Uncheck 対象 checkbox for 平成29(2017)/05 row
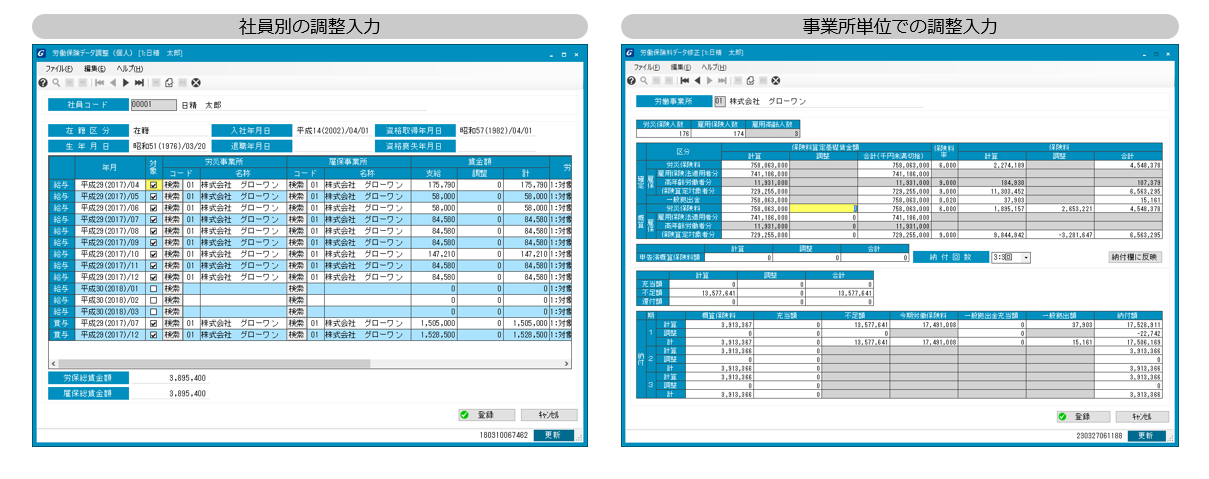1209x479 pixels. pyautogui.click(x=153, y=196)
